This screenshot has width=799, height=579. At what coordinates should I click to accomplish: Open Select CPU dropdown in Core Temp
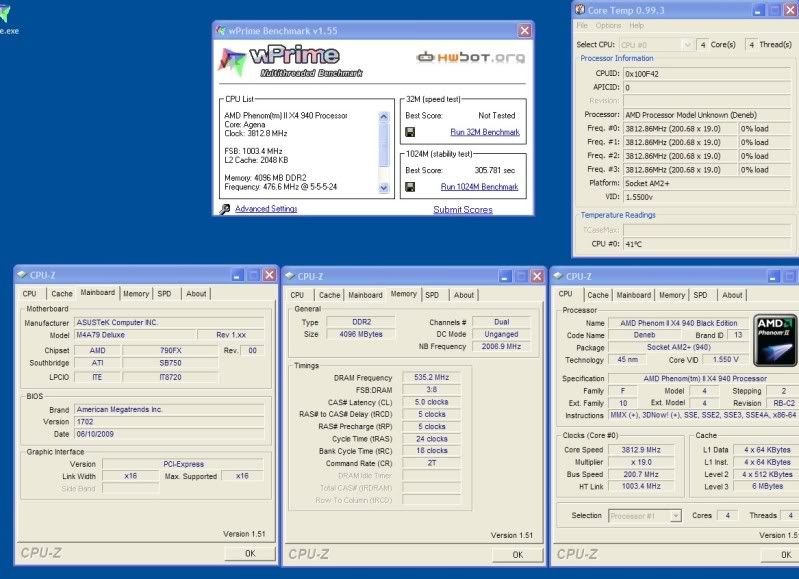[x=687, y=45]
